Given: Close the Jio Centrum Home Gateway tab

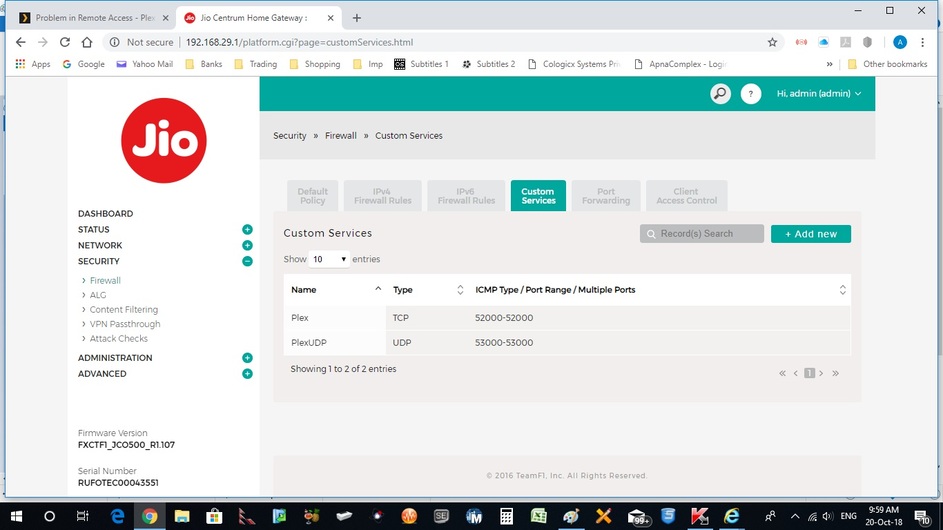Looking at the screenshot, I should click(x=330, y=18).
